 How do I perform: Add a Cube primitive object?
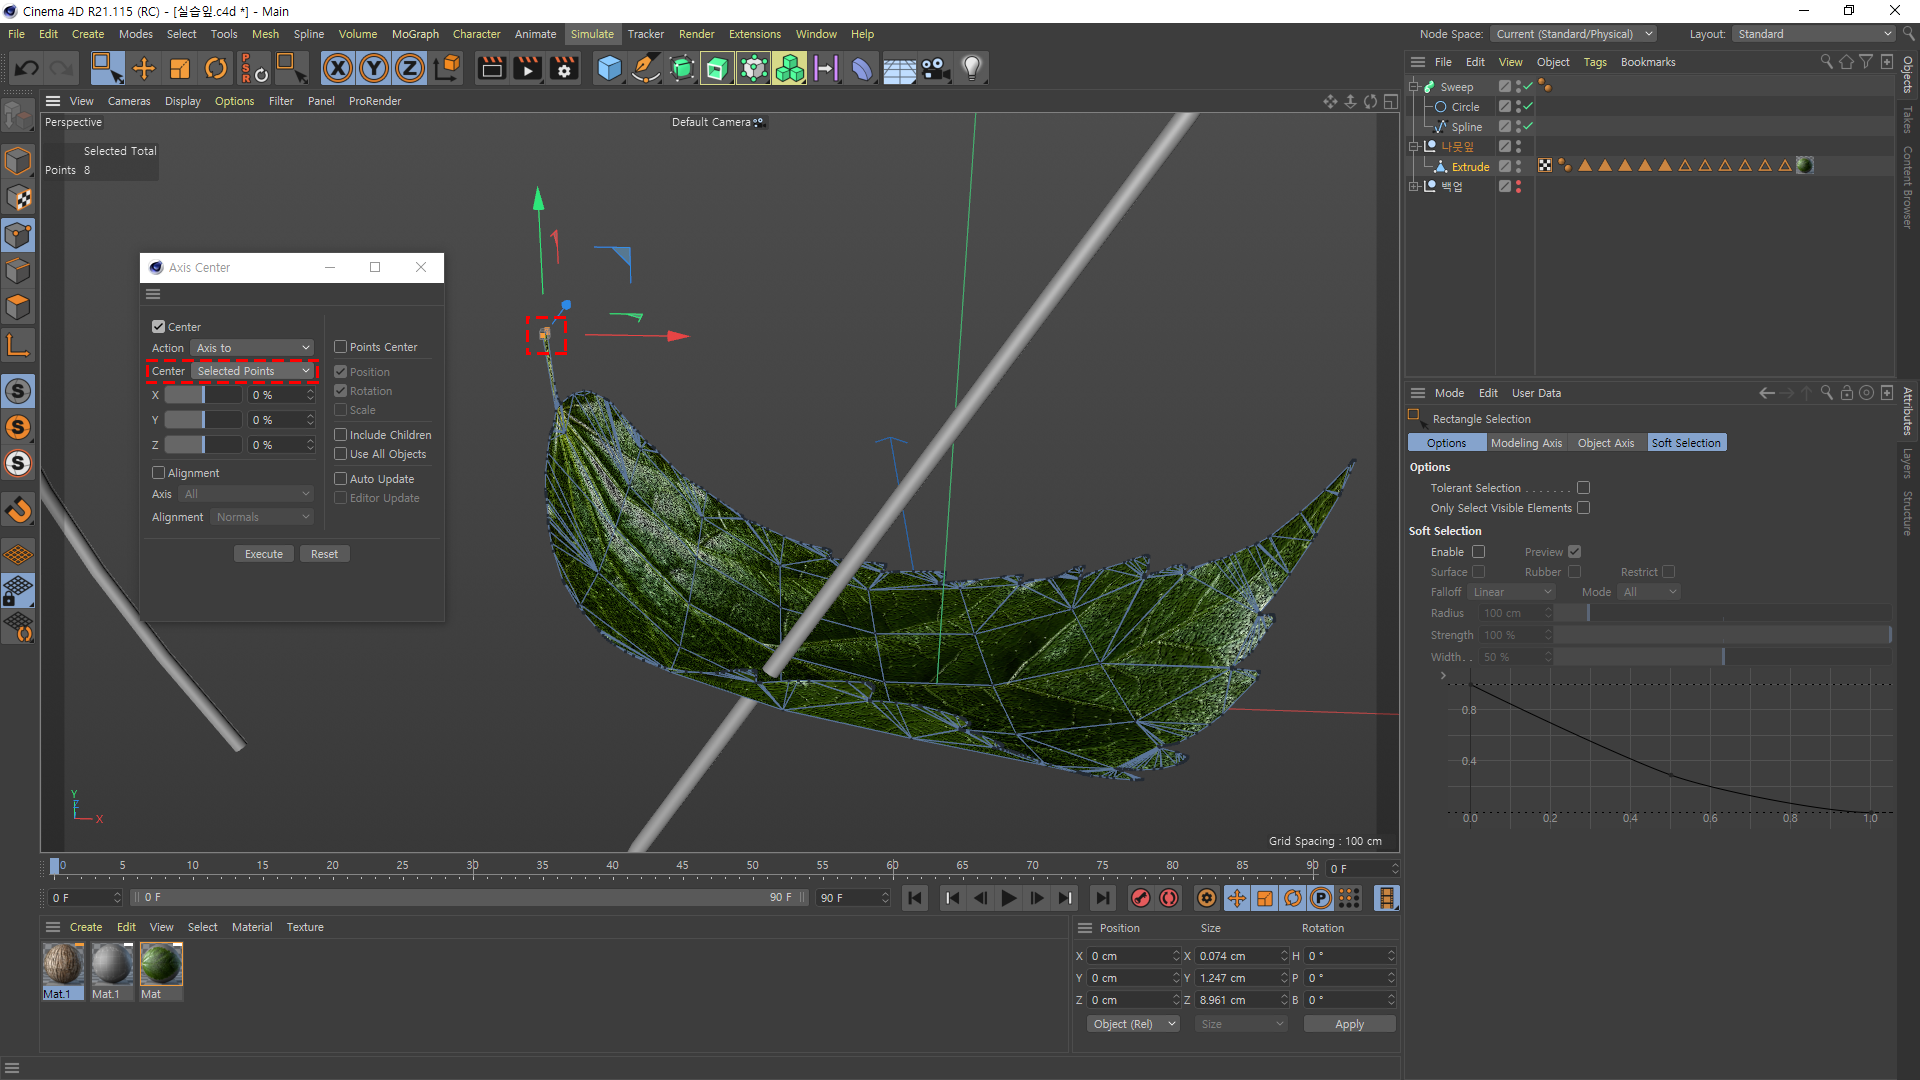pyautogui.click(x=609, y=68)
